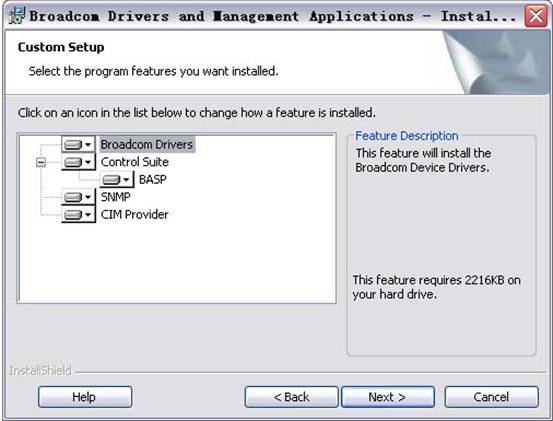
Task: Go back with the Back button
Action: [291, 397]
